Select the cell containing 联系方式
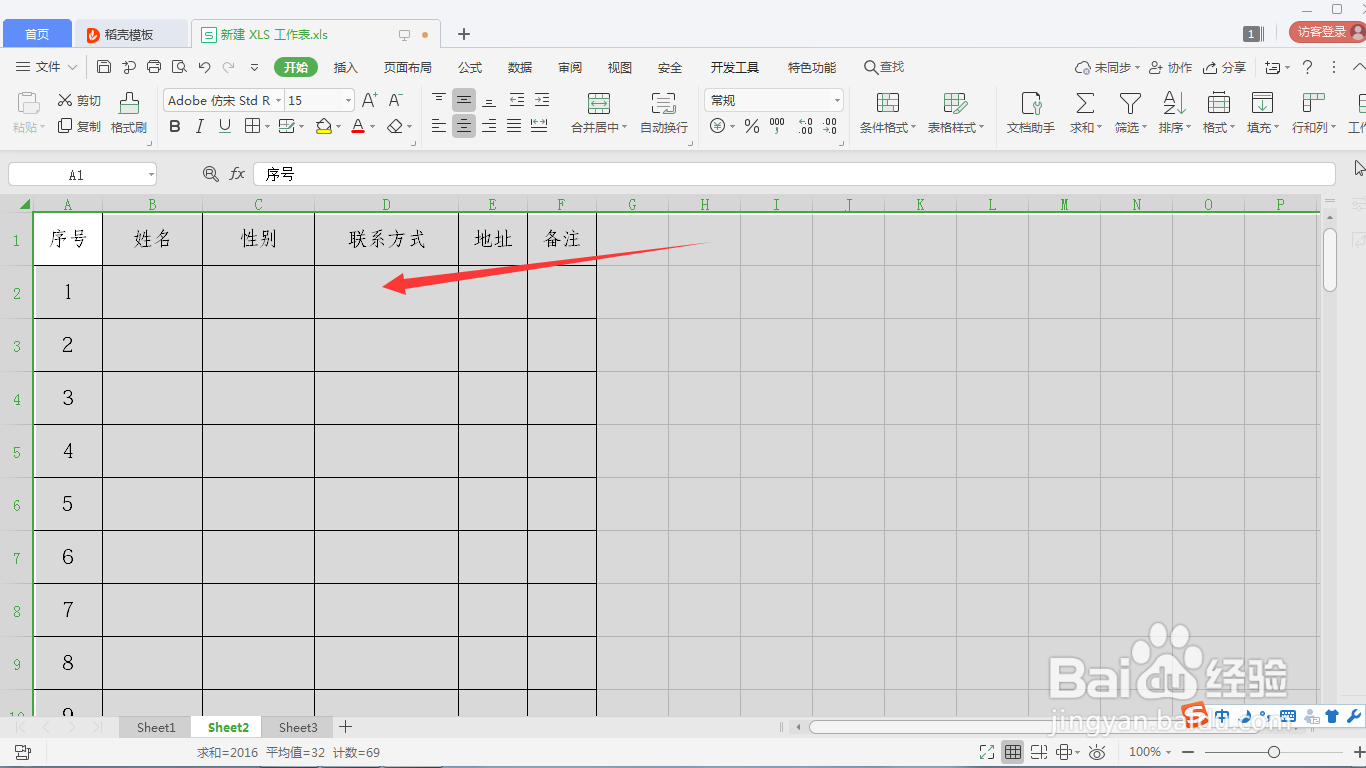This screenshot has height=768, width=1366. (387, 239)
